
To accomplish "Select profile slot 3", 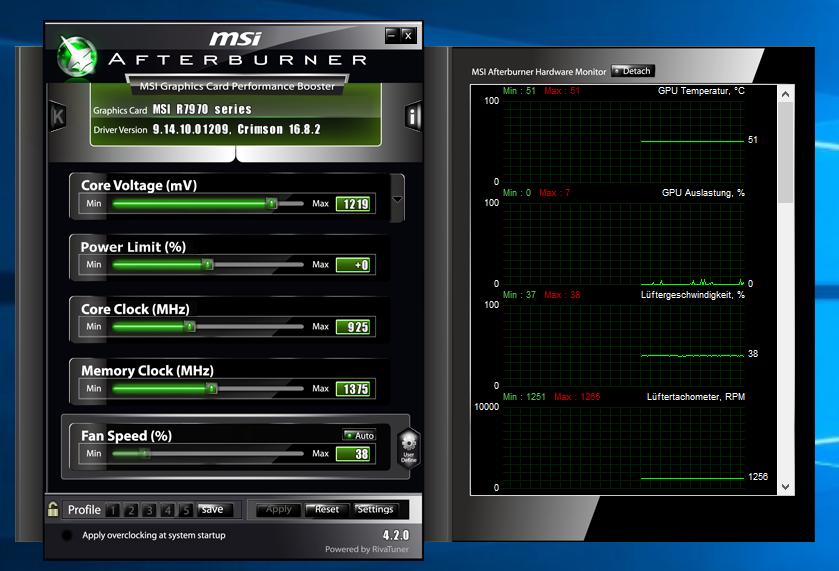I will pyautogui.click(x=149, y=510).
